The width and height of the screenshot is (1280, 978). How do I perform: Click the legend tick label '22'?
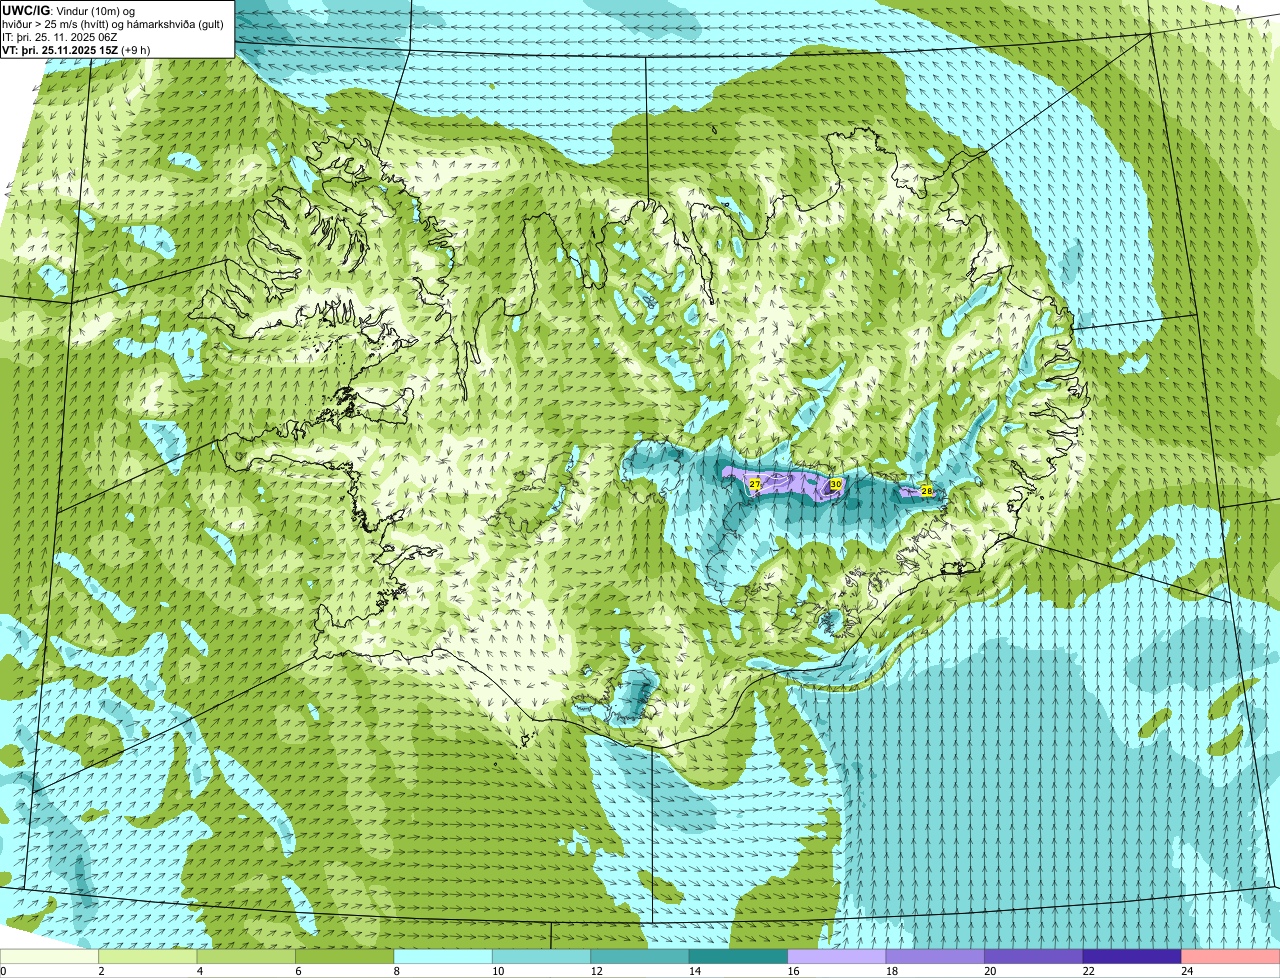[x=1088, y=970]
